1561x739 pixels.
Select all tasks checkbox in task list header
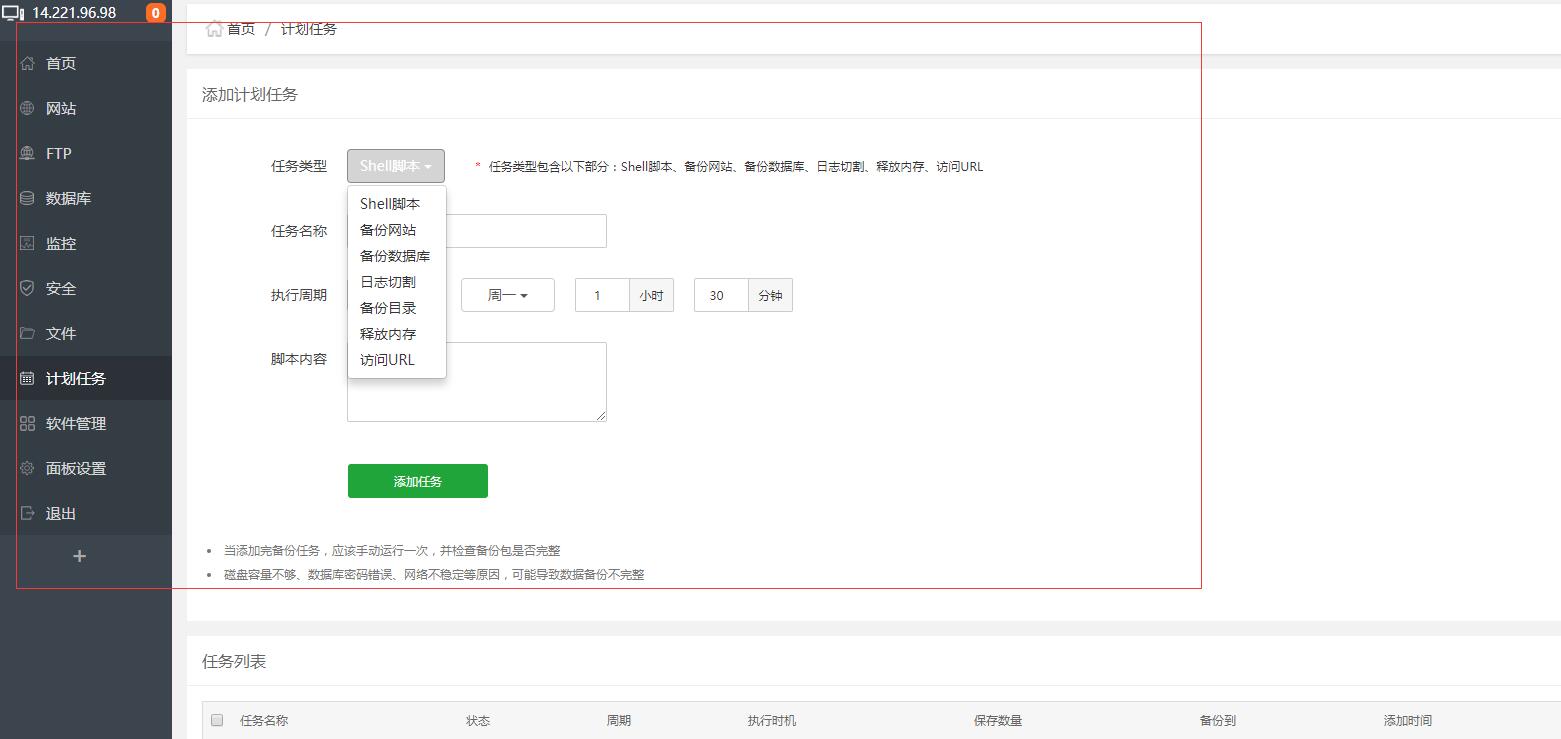217,720
